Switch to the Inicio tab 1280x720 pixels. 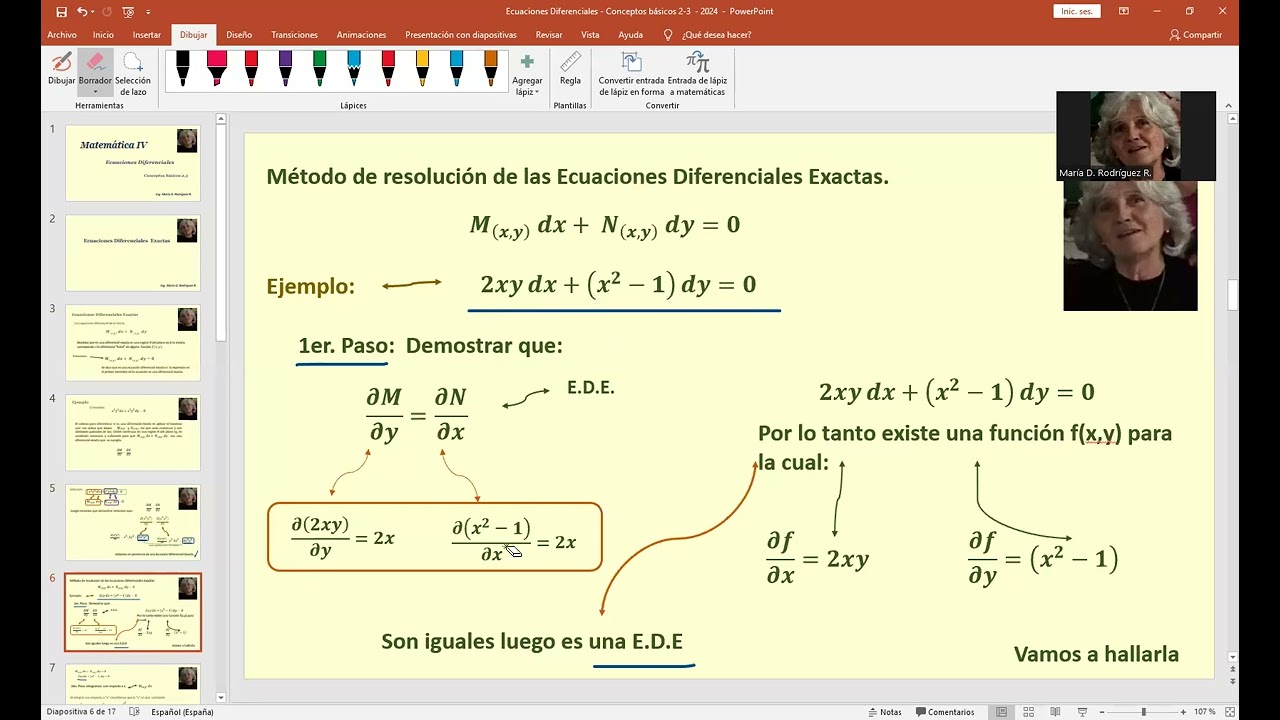[x=103, y=35]
